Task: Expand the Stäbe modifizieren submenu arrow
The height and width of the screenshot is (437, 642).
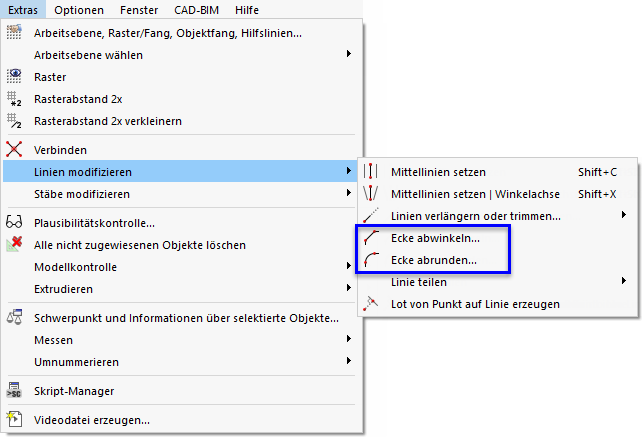Action: (x=348, y=193)
